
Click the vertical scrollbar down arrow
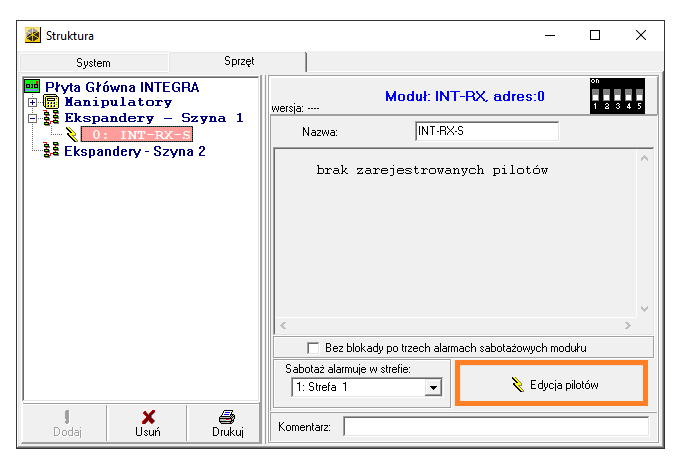pyautogui.click(x=644, y=309)
